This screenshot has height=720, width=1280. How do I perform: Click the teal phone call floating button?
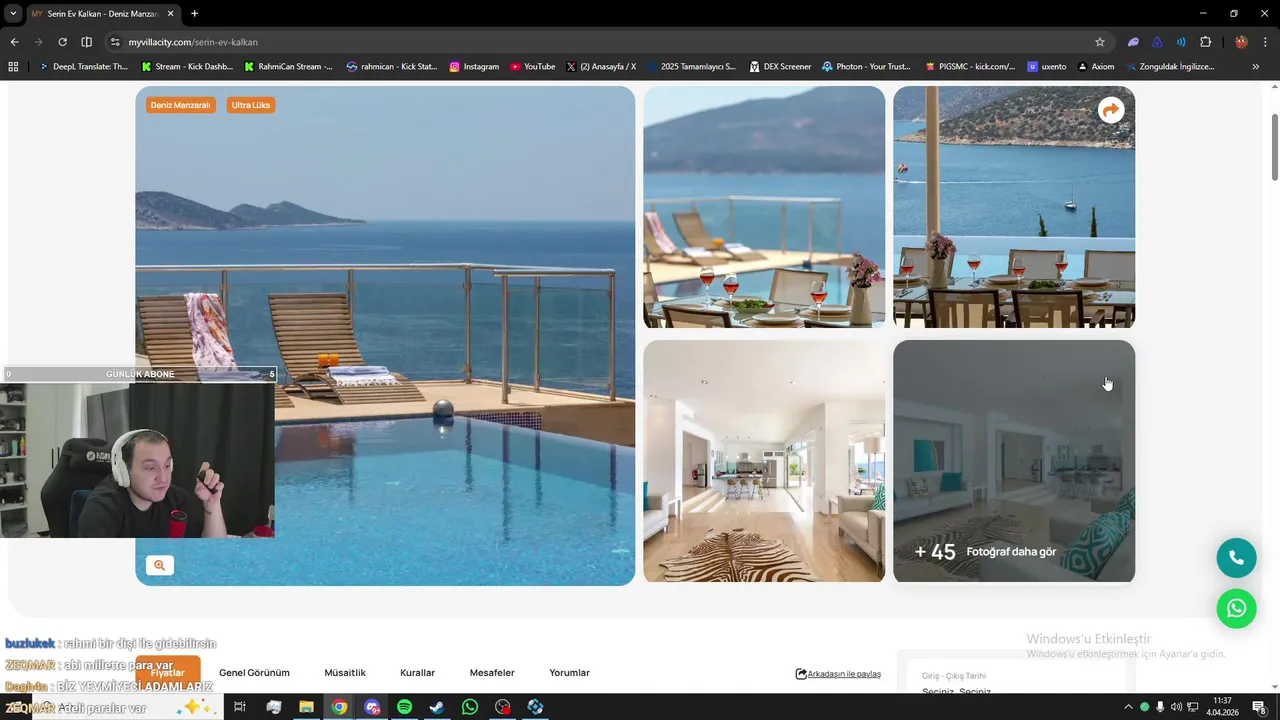click(1236, 558)
